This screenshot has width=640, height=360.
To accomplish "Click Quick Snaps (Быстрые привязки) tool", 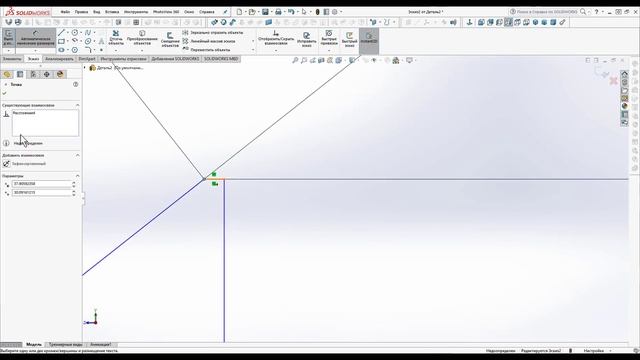I will pos(329,38).
